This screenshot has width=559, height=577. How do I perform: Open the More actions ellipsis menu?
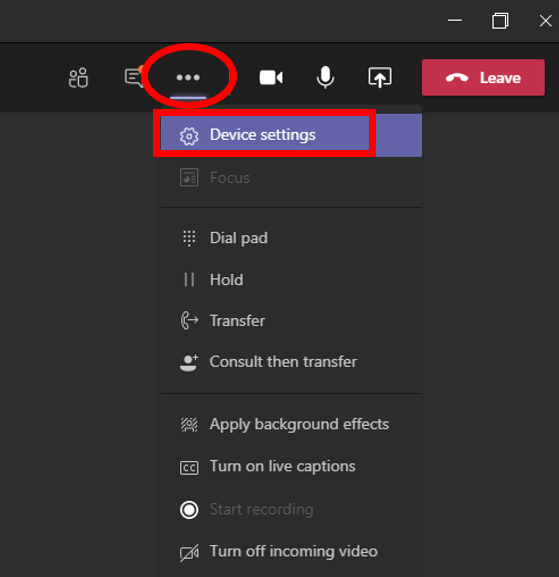pos(188,77)
